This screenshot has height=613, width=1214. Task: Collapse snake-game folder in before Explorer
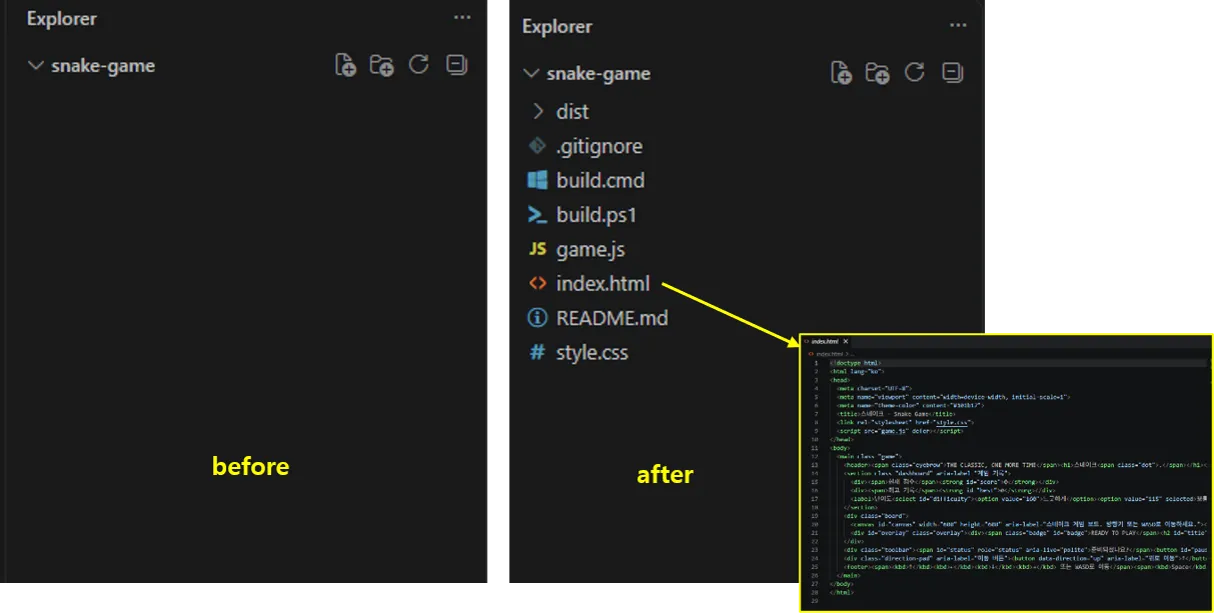pyautogui.click(x=37, y=66)
